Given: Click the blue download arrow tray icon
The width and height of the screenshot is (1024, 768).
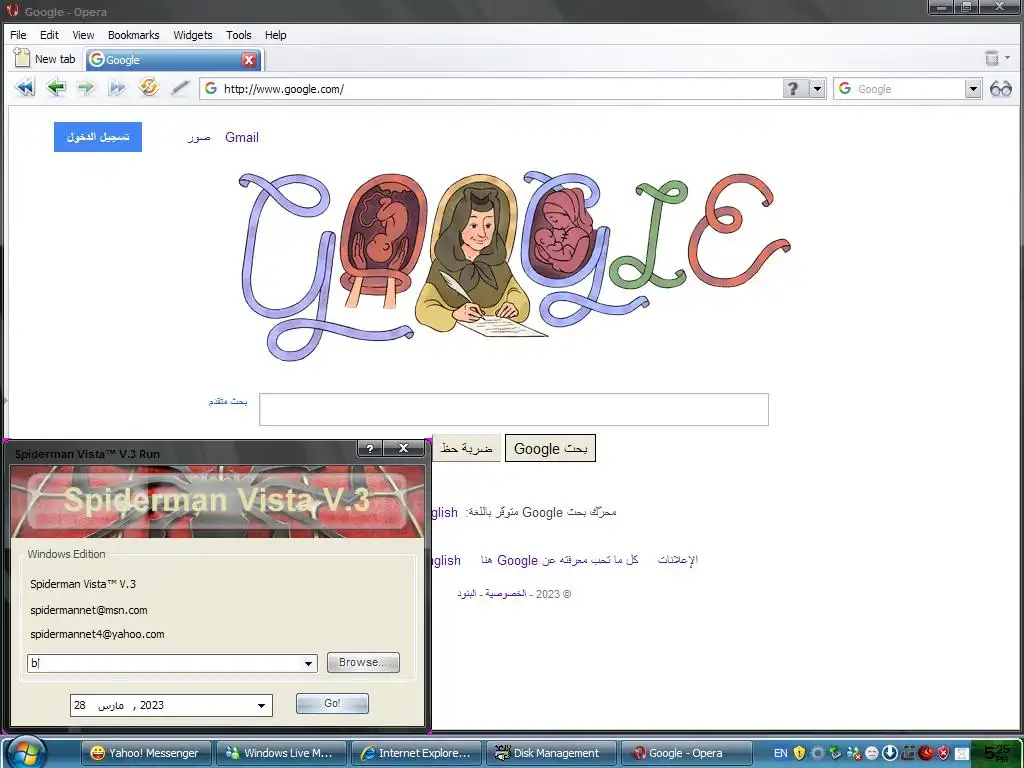Looking at the screenshot, I should click(x=889, y=753).
